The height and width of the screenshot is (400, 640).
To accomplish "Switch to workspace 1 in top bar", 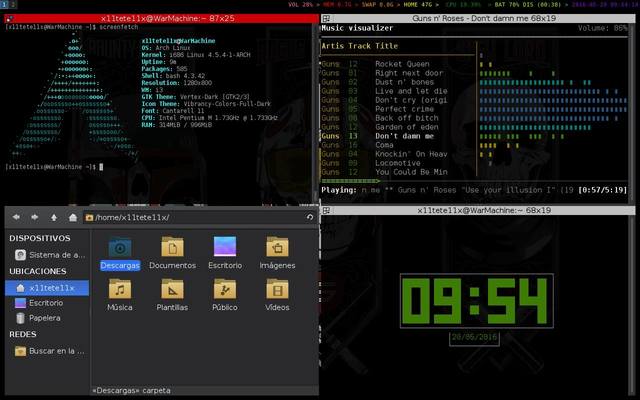I will tap(4, 4).
